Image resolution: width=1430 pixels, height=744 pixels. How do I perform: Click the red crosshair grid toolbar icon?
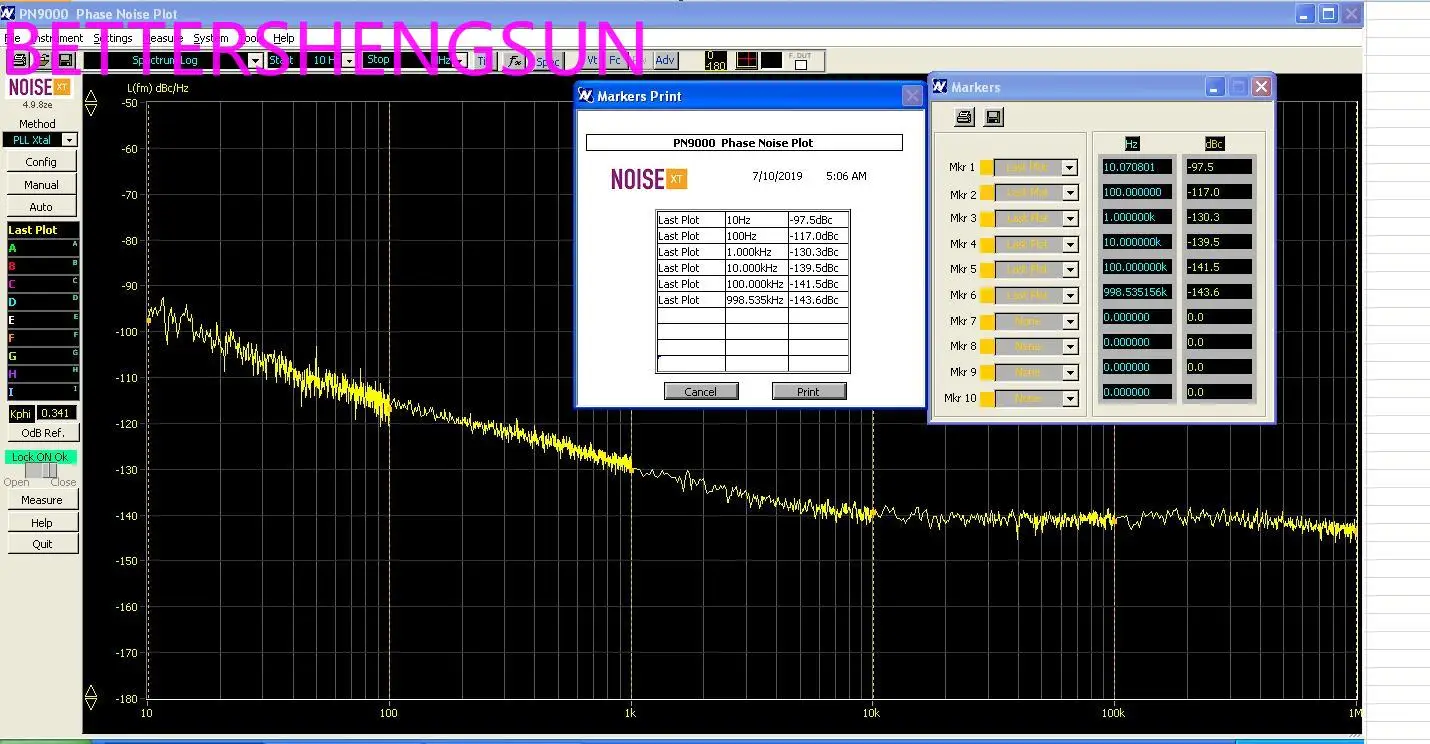coord(747,61)
